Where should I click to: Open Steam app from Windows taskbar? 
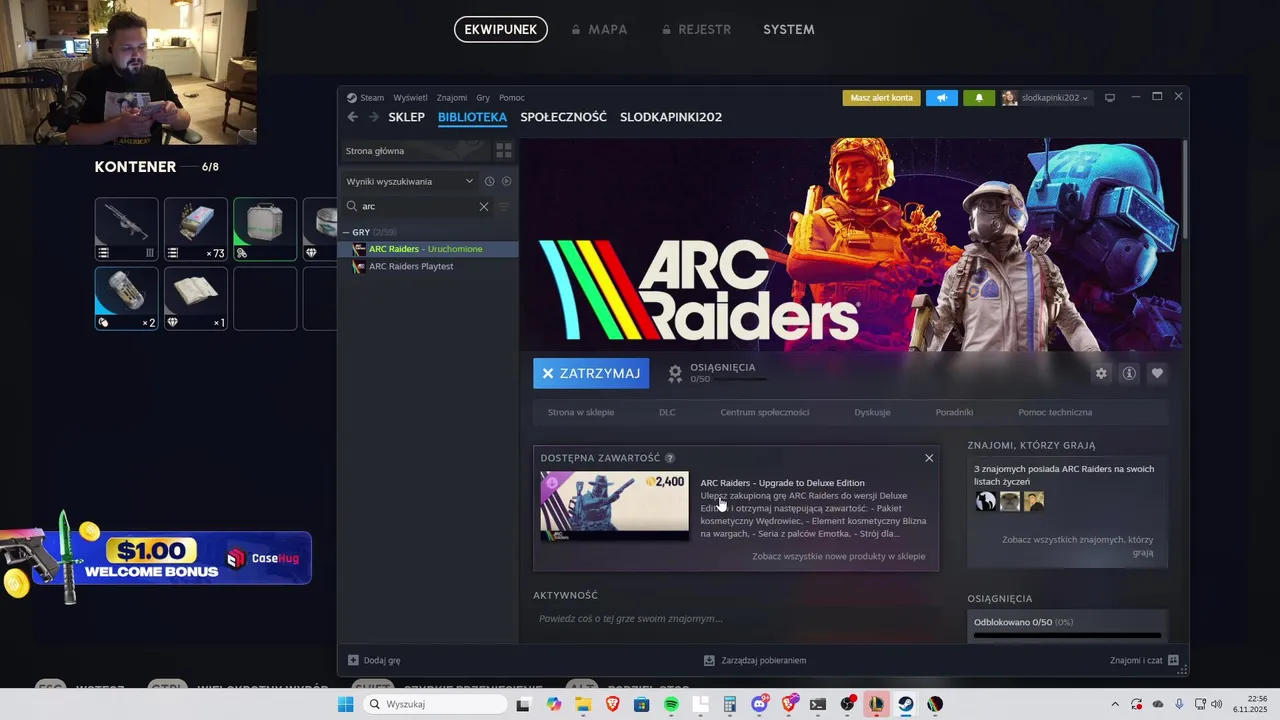(x=905, y=704)
